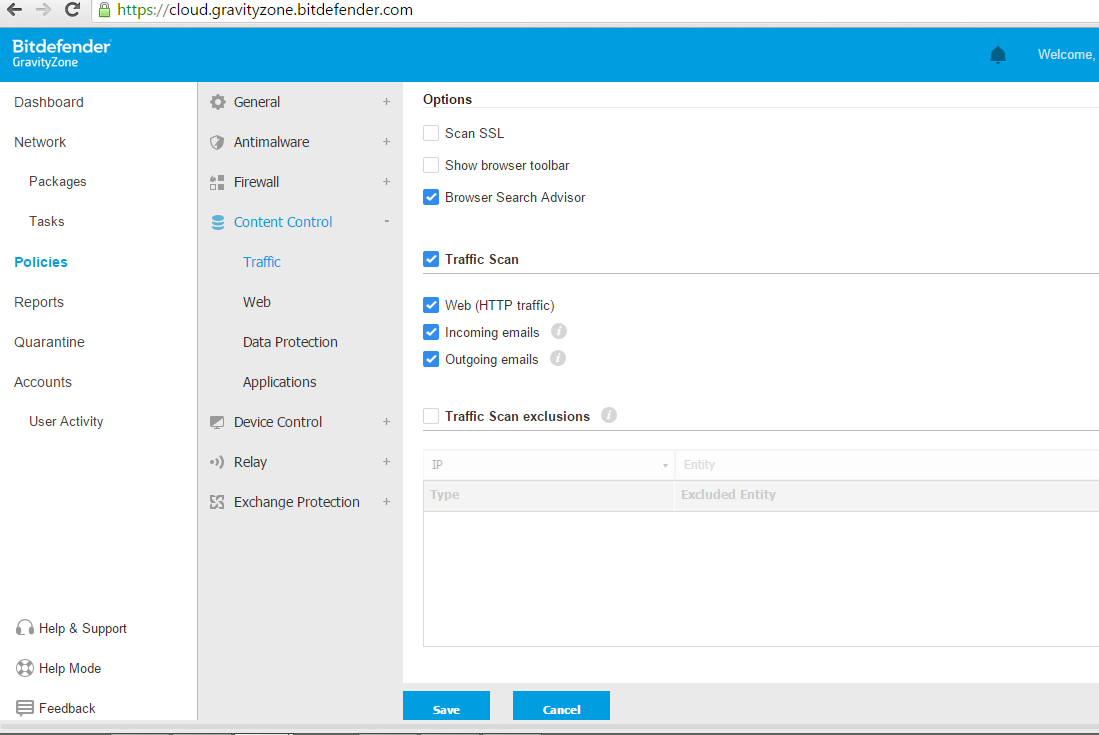The image size is (1099, 735).
Task: Expand Exchange Protection plus sign
Action: click(x=386, y=502)
